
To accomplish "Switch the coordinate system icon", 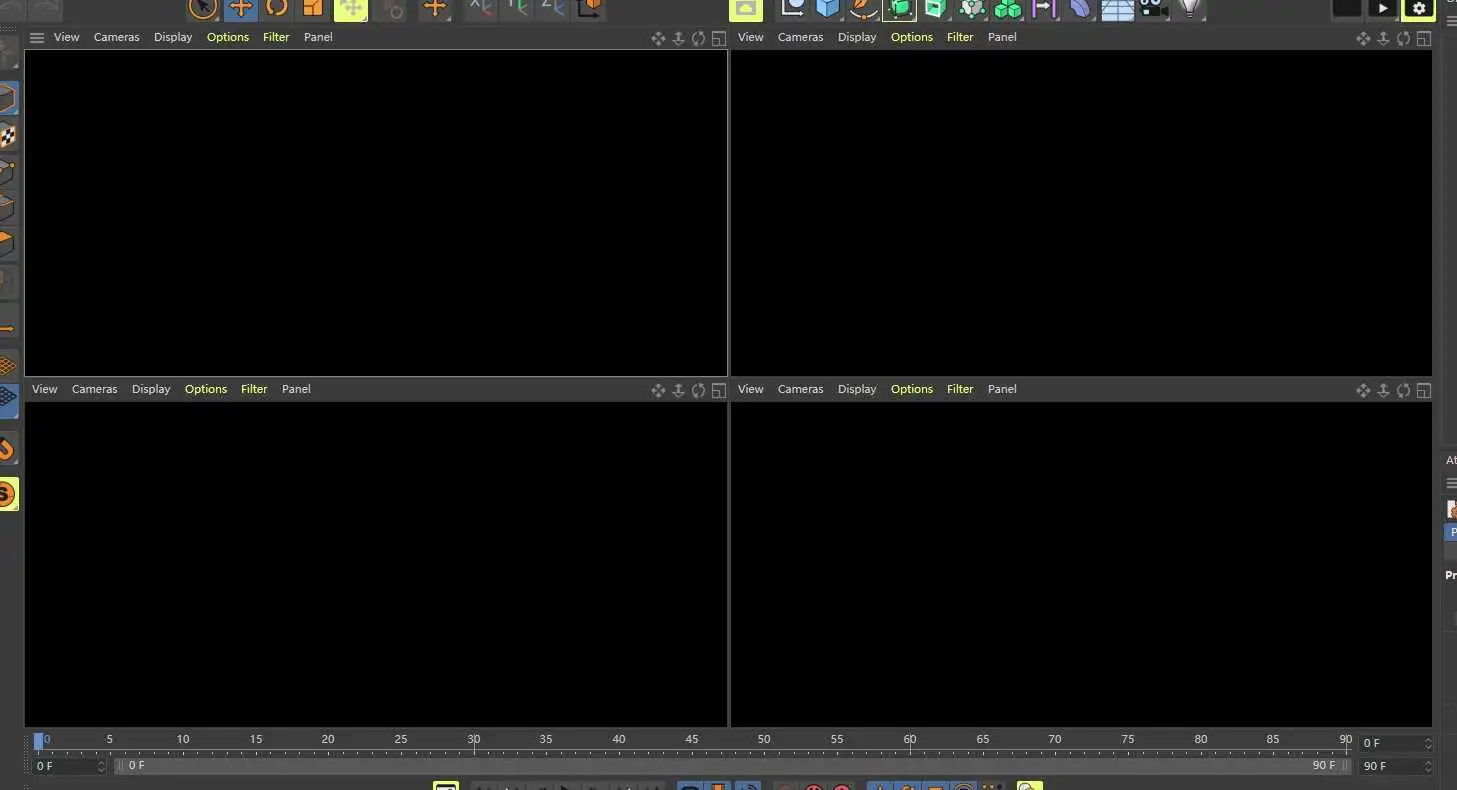I will point(590,9).
